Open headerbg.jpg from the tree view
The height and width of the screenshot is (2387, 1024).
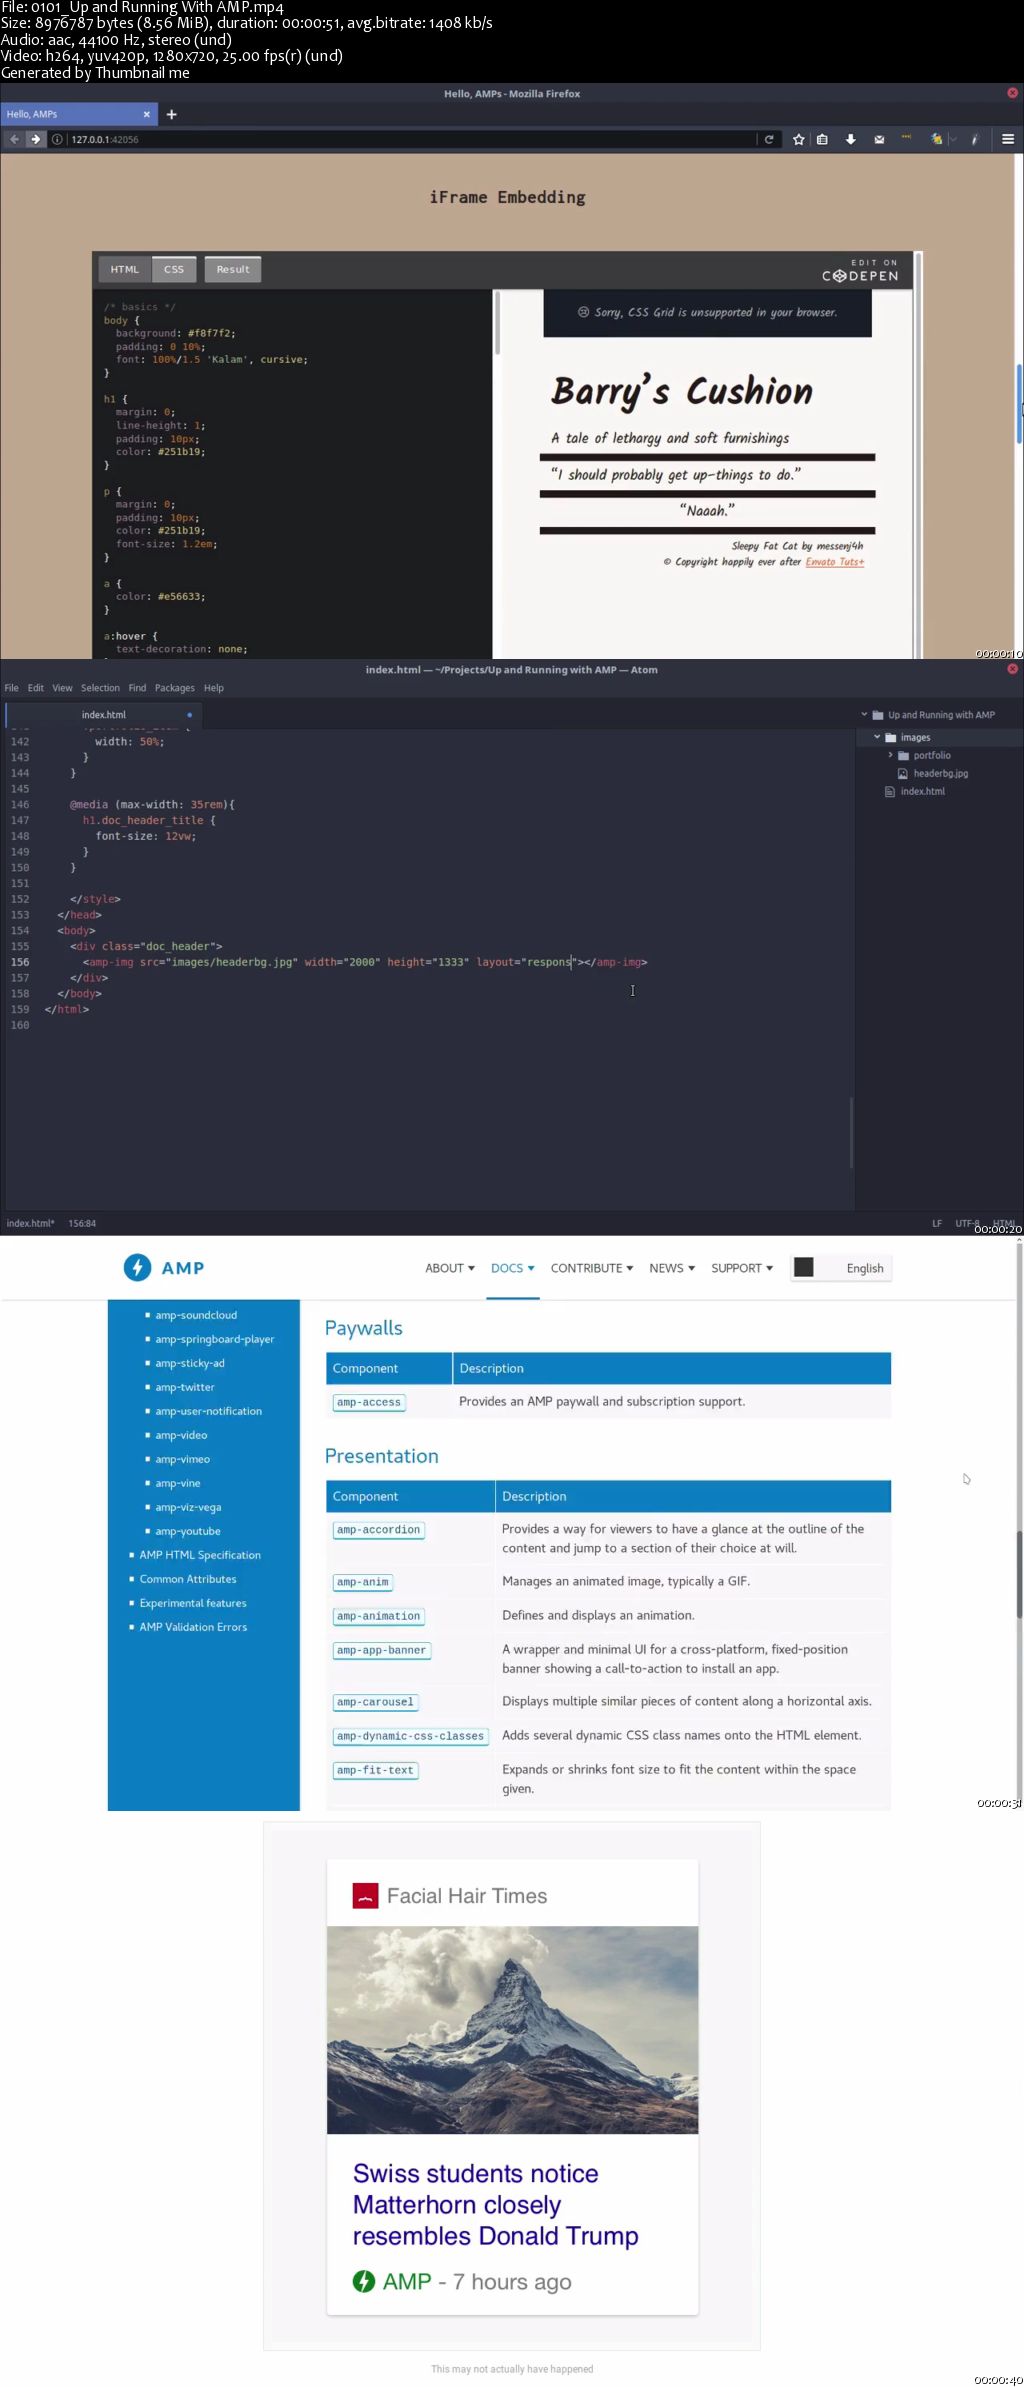tap(940, 774)
